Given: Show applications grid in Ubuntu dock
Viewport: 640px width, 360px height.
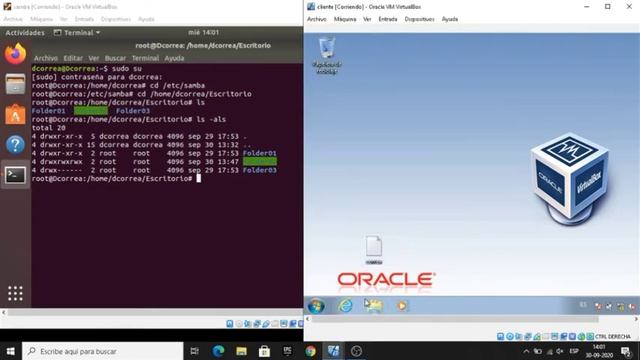Looking at the screenshot, I should pos(15,293).
